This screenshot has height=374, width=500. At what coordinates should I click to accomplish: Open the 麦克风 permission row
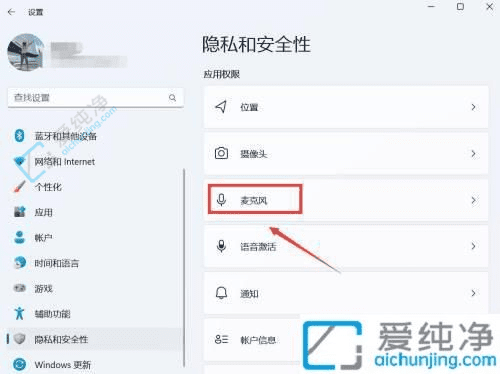pyautogui.click(x=346, y=200)
